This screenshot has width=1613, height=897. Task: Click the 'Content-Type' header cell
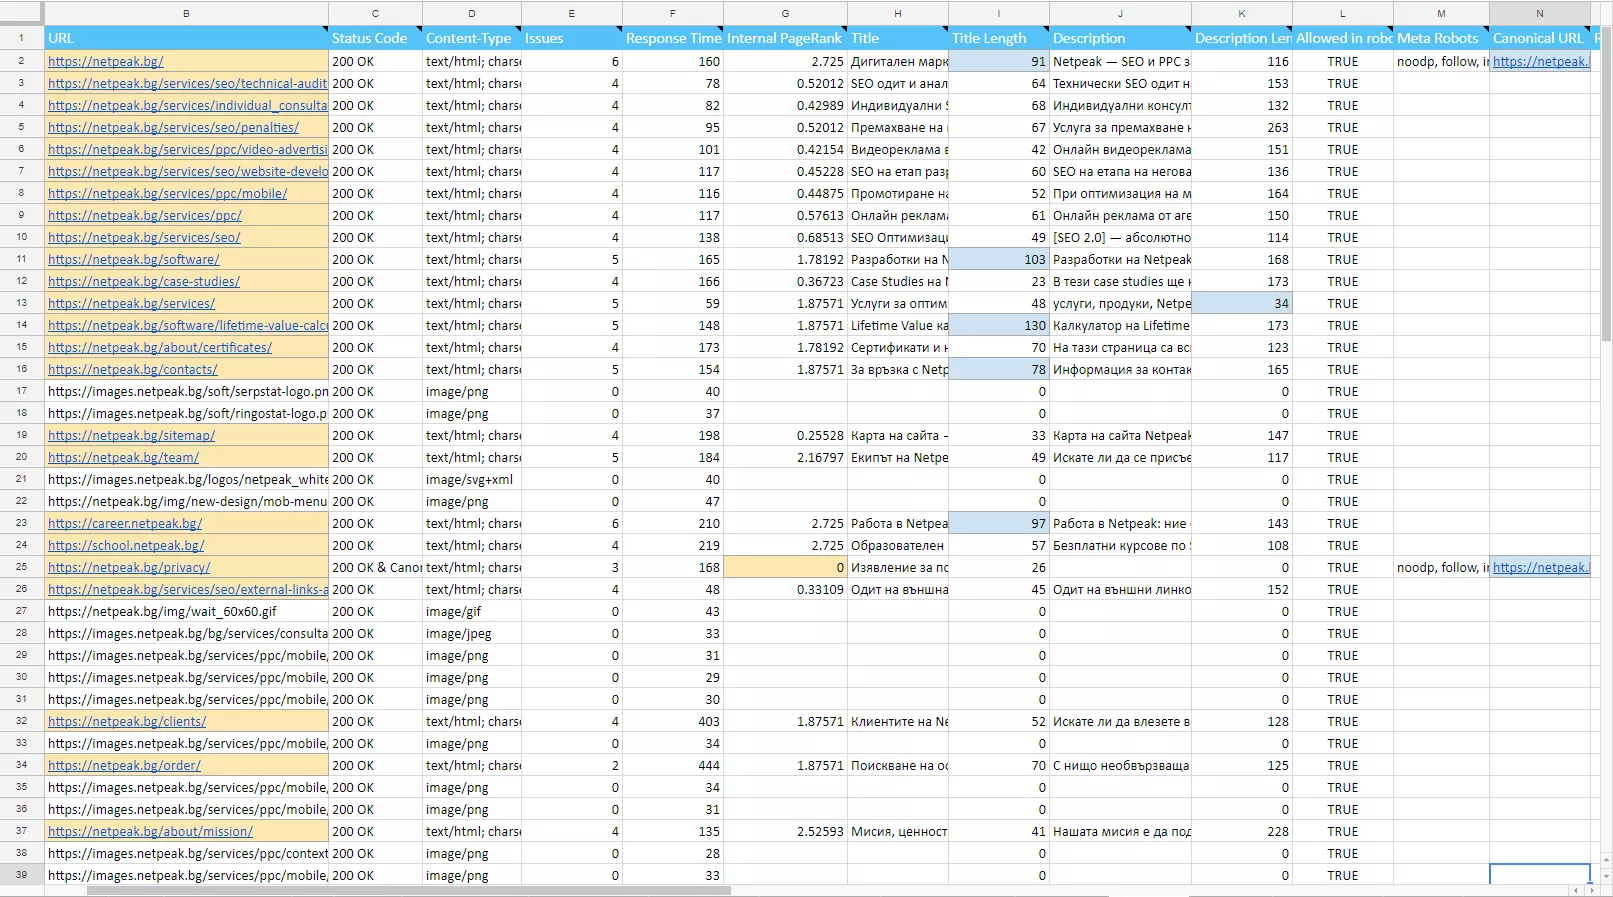472,38
